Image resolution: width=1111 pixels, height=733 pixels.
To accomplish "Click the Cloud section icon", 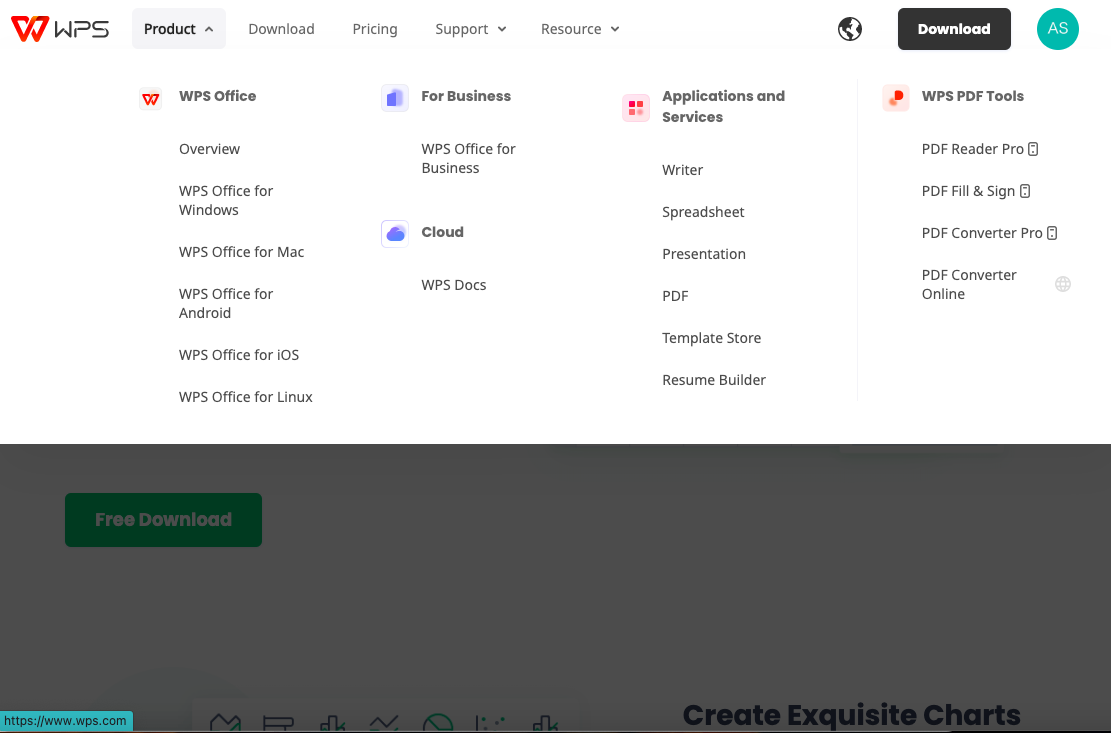I will pyautogui.click(x=395, y=234).
